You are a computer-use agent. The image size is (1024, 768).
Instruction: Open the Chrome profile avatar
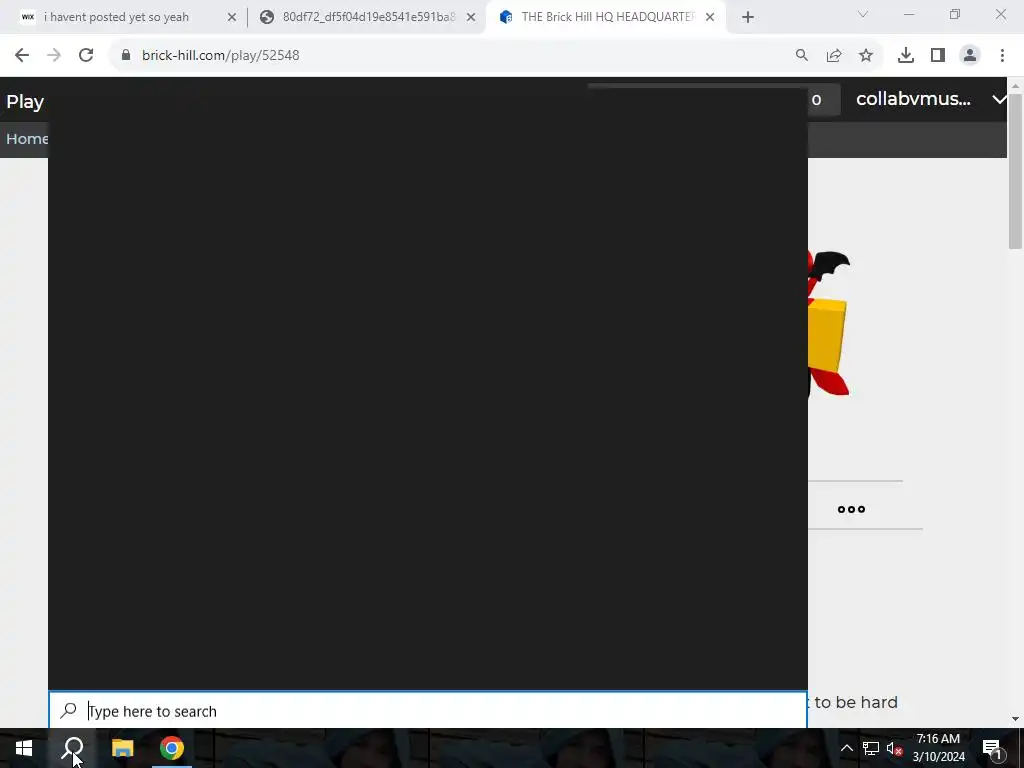pos(970,56)
